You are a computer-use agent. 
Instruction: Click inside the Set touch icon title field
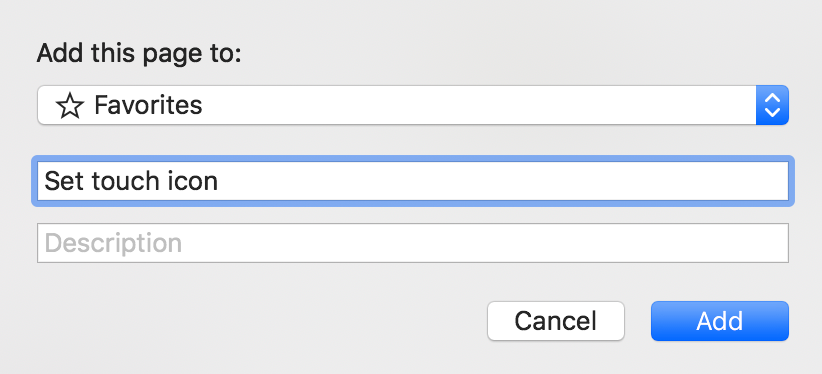point(413,181)
